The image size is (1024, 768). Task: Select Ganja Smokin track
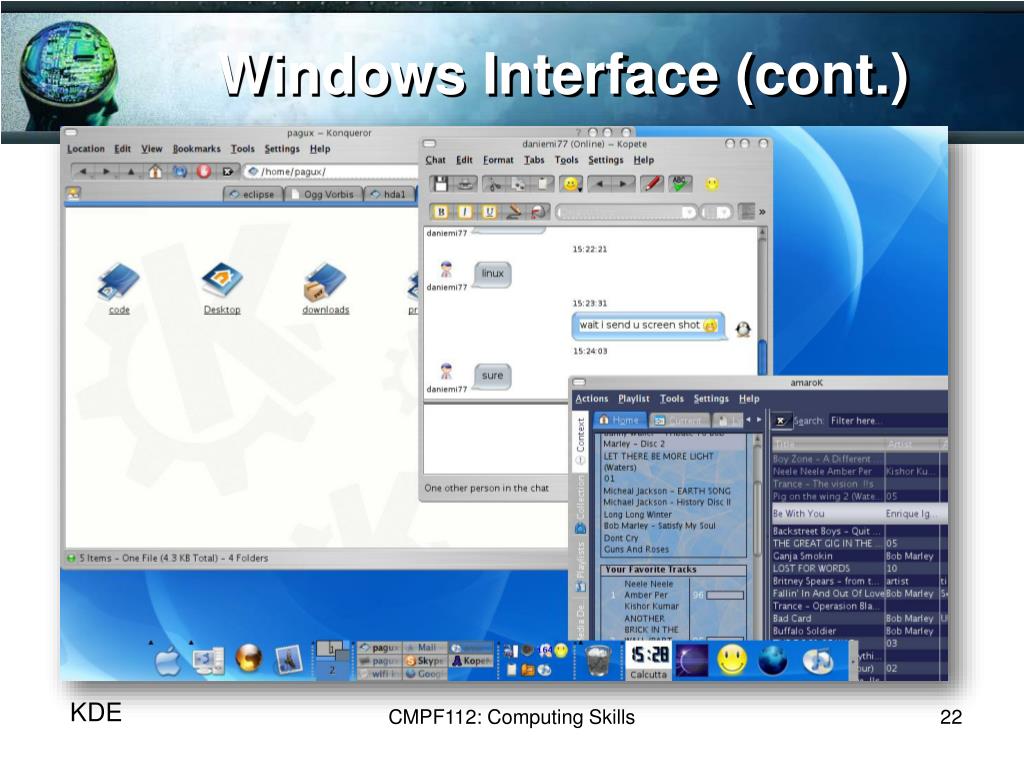pyautogui.click(x=859, y=556)
